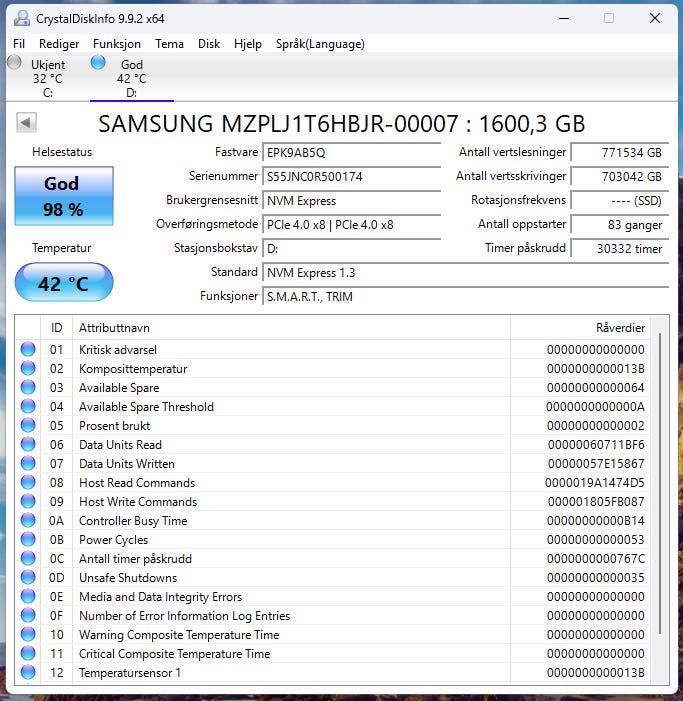The height and width of the screenshot is (701, 683).
Task: Click the Standard field NVM Express 1.3
Action: [x=465, y=273]
